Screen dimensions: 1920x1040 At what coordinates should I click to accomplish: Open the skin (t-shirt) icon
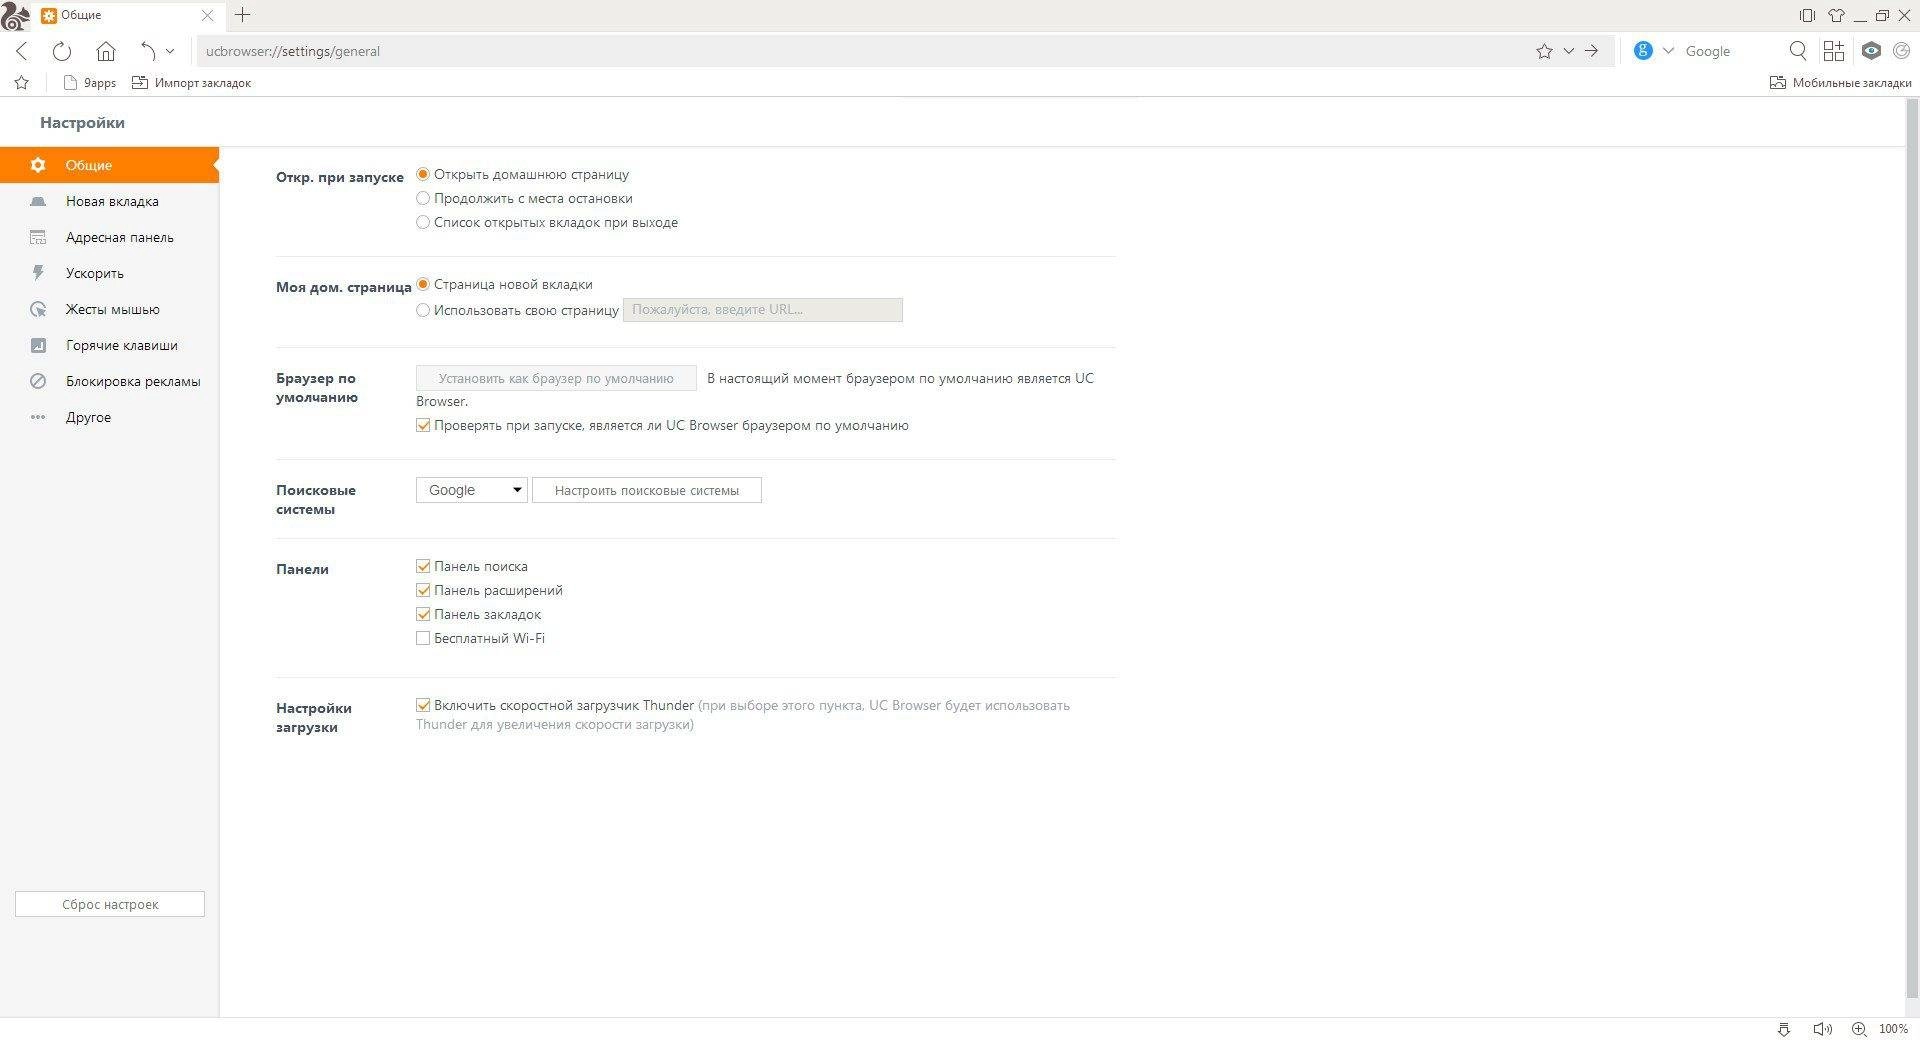point(1836,15)
